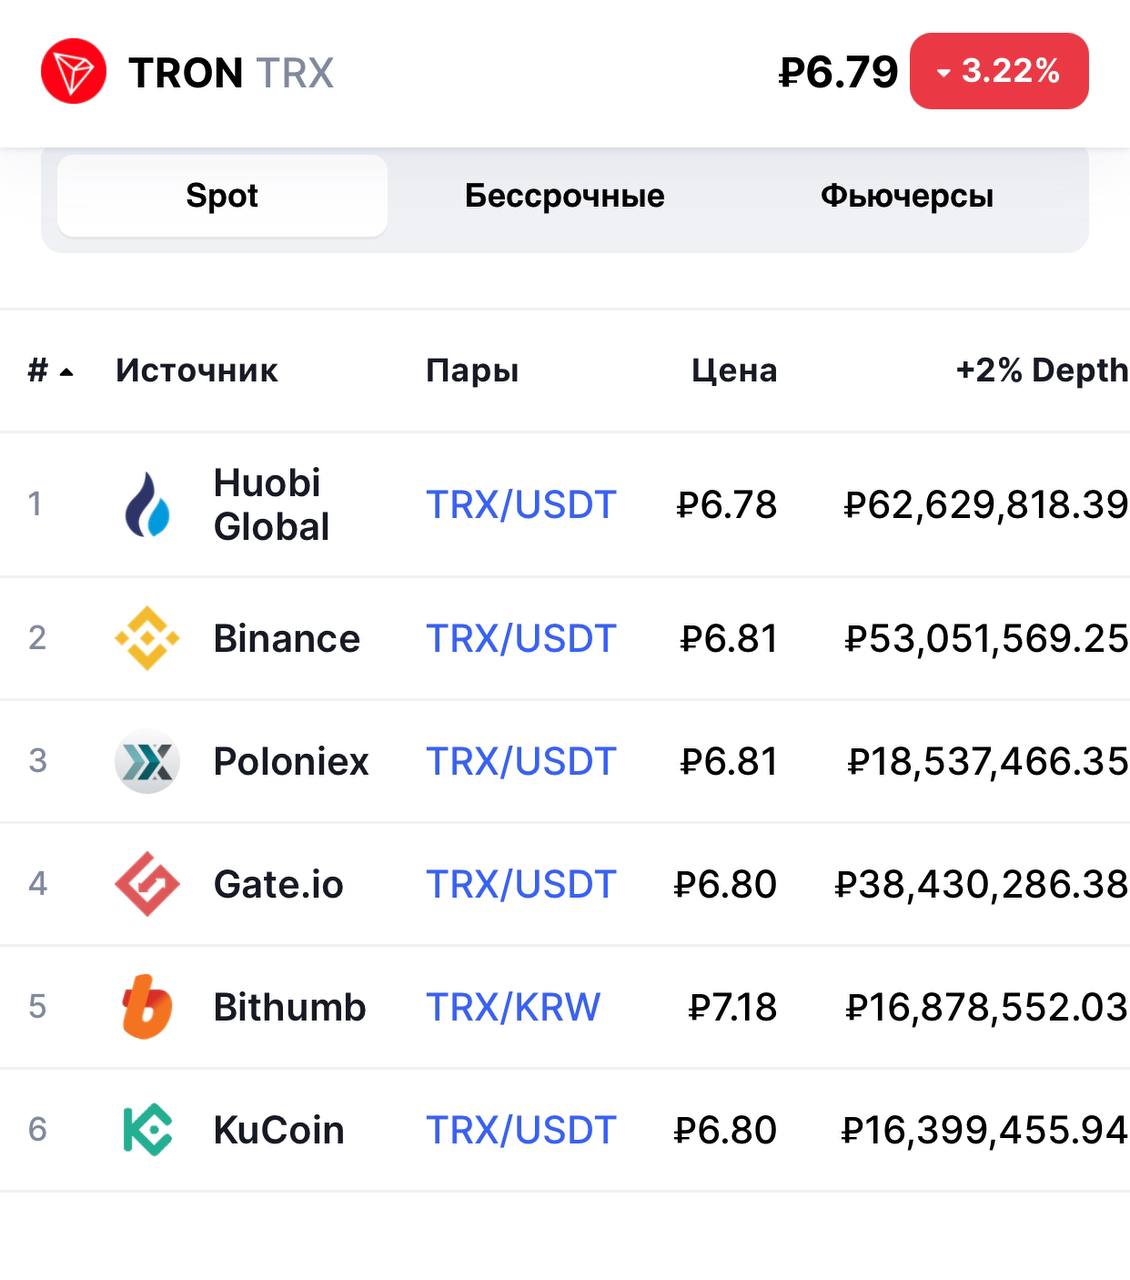Select the Spot tab
This screenshot has width=1130, height=1280.
tap(222, 196)
